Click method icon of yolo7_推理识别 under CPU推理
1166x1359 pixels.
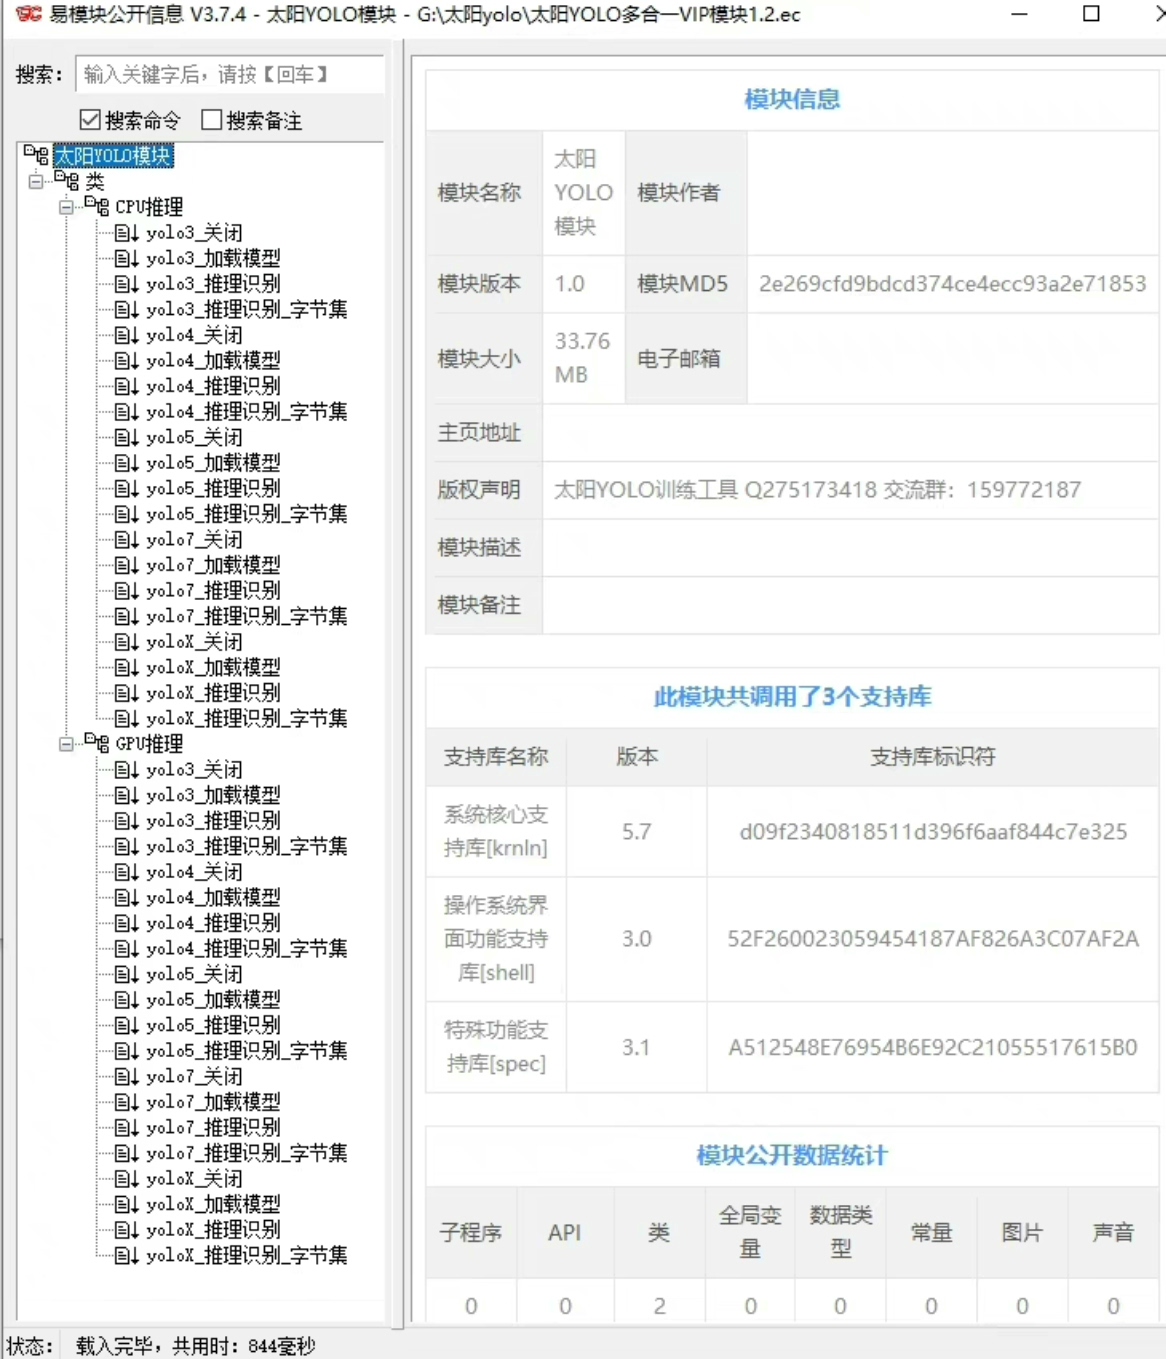127,590
